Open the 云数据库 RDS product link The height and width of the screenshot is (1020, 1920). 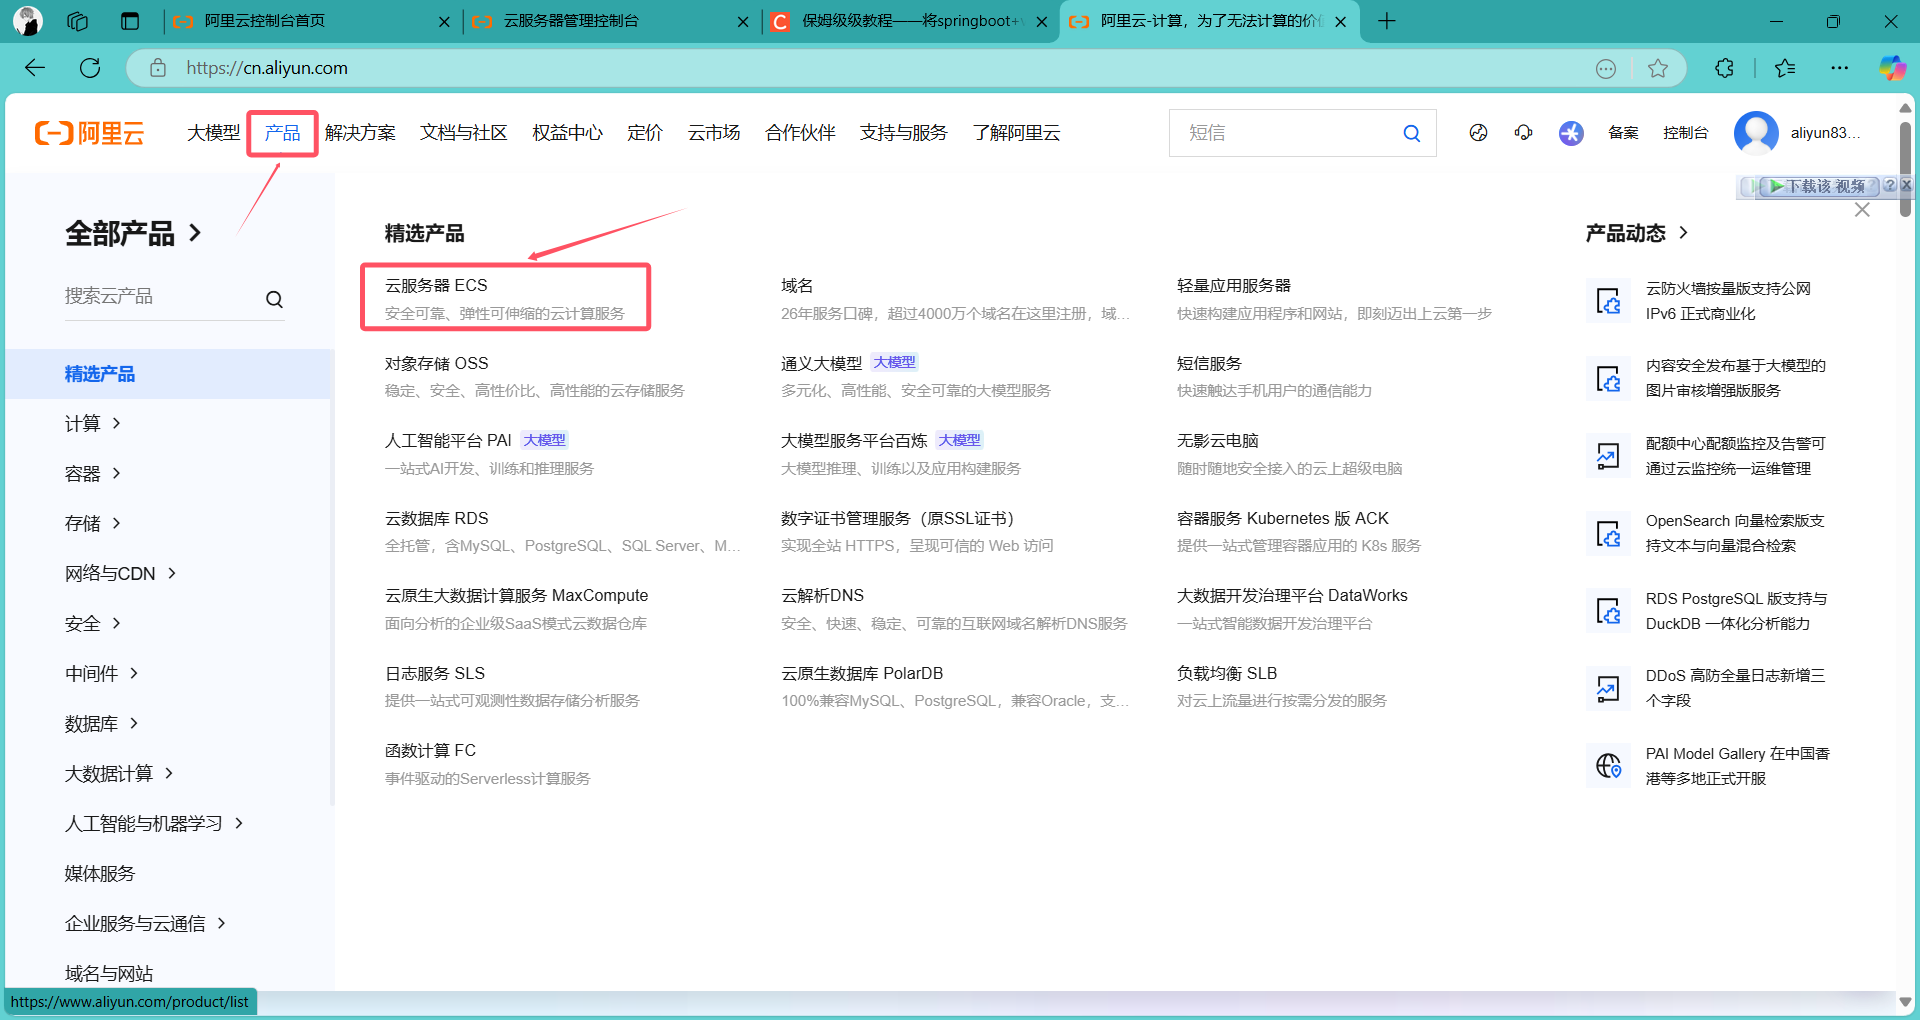(x=436, y=518)
